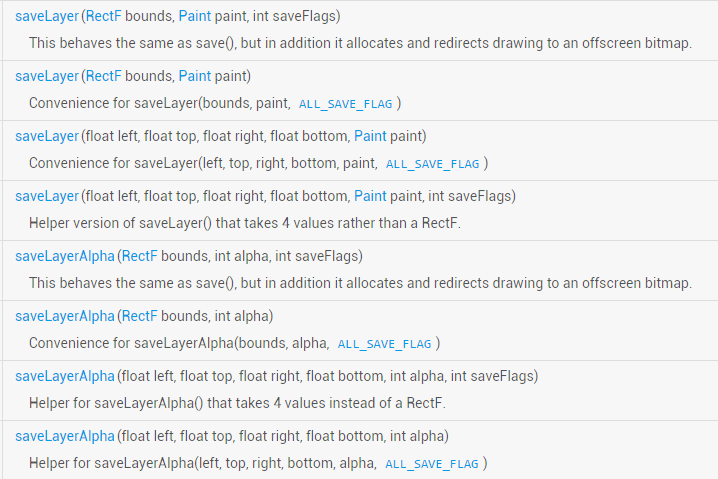Click ALL_SAVE_FLAG after 'saveLayerAlpha(left, top, right, bottom, alpha,'
This screenshot has height=479, width=718.
pos(432,464)
